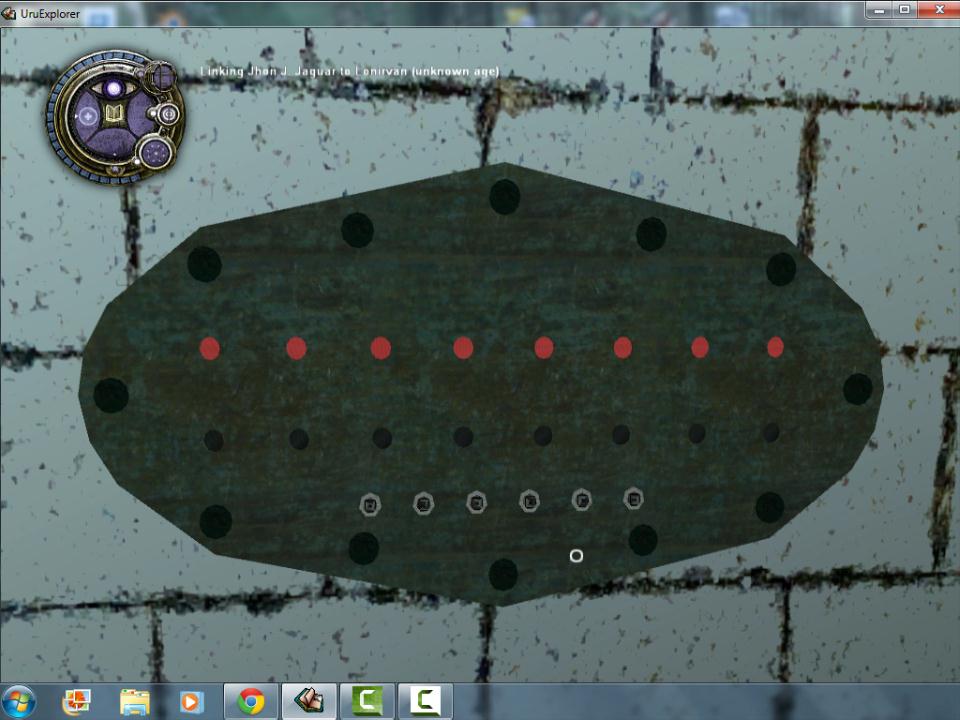Click the eye icon on the KI dial

[x=114, y=89]
